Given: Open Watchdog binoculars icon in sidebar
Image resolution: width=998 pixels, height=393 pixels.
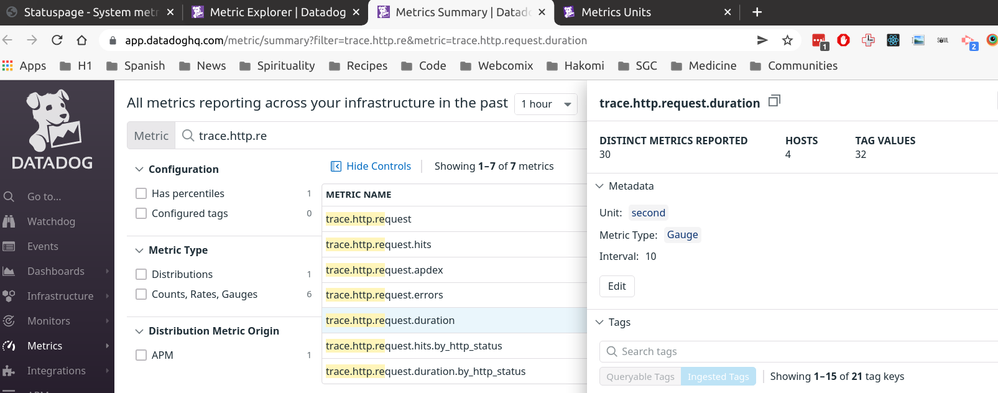Looking at the screenshot, I should coord(9,222).
